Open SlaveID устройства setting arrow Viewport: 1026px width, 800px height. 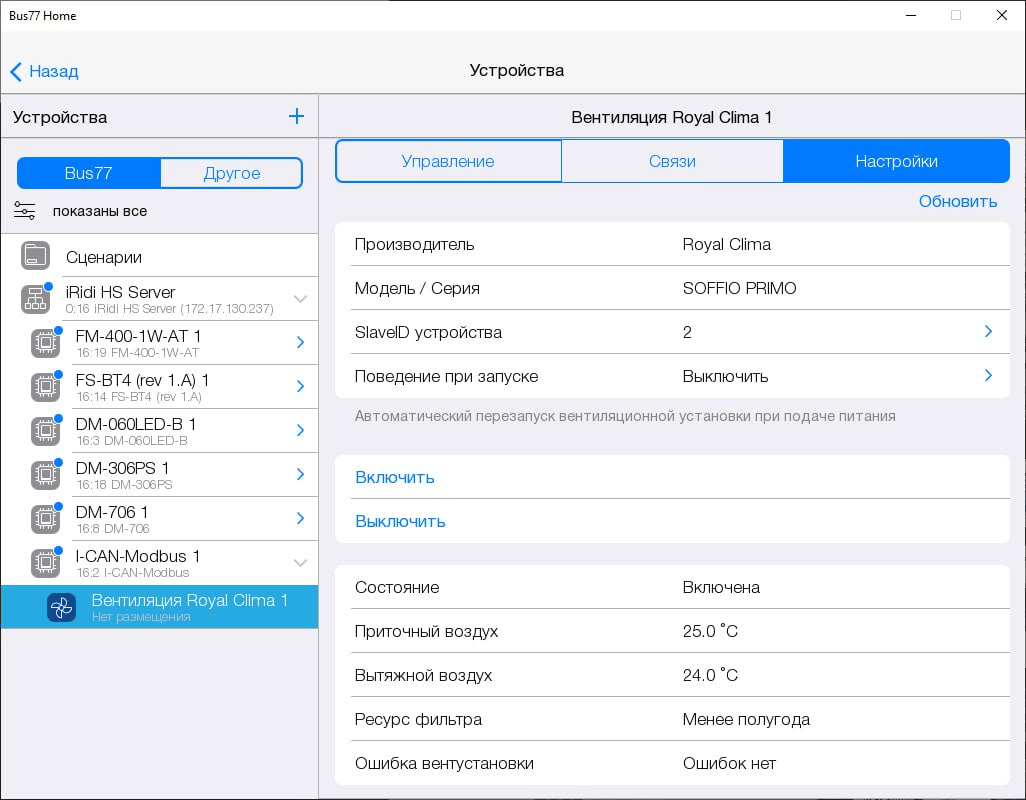tap(988, 332)
